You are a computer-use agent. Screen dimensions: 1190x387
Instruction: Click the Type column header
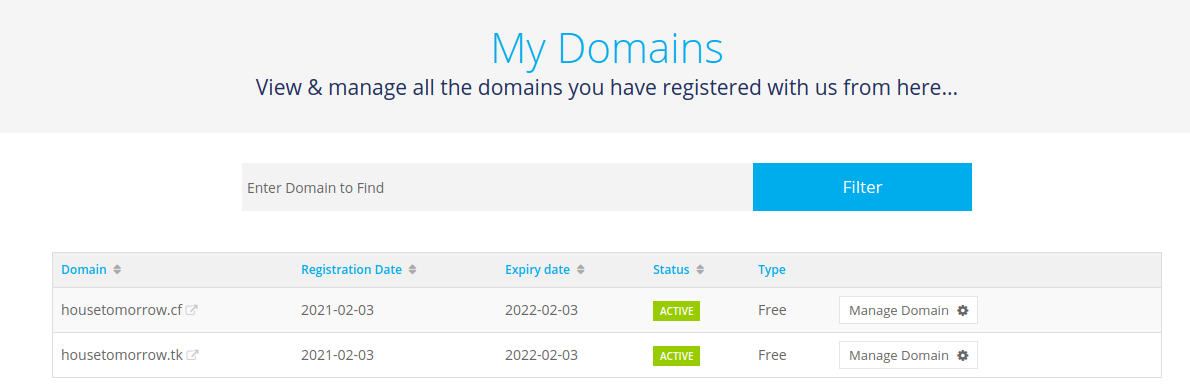772,269
